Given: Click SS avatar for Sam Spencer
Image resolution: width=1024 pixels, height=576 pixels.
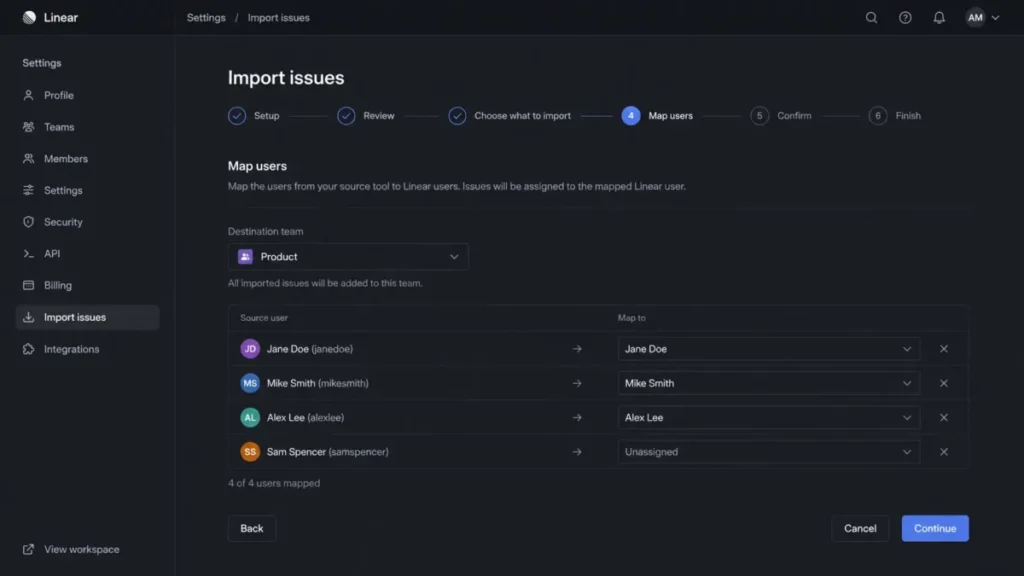Looking at the screenshot, I should tap(250, 452).
